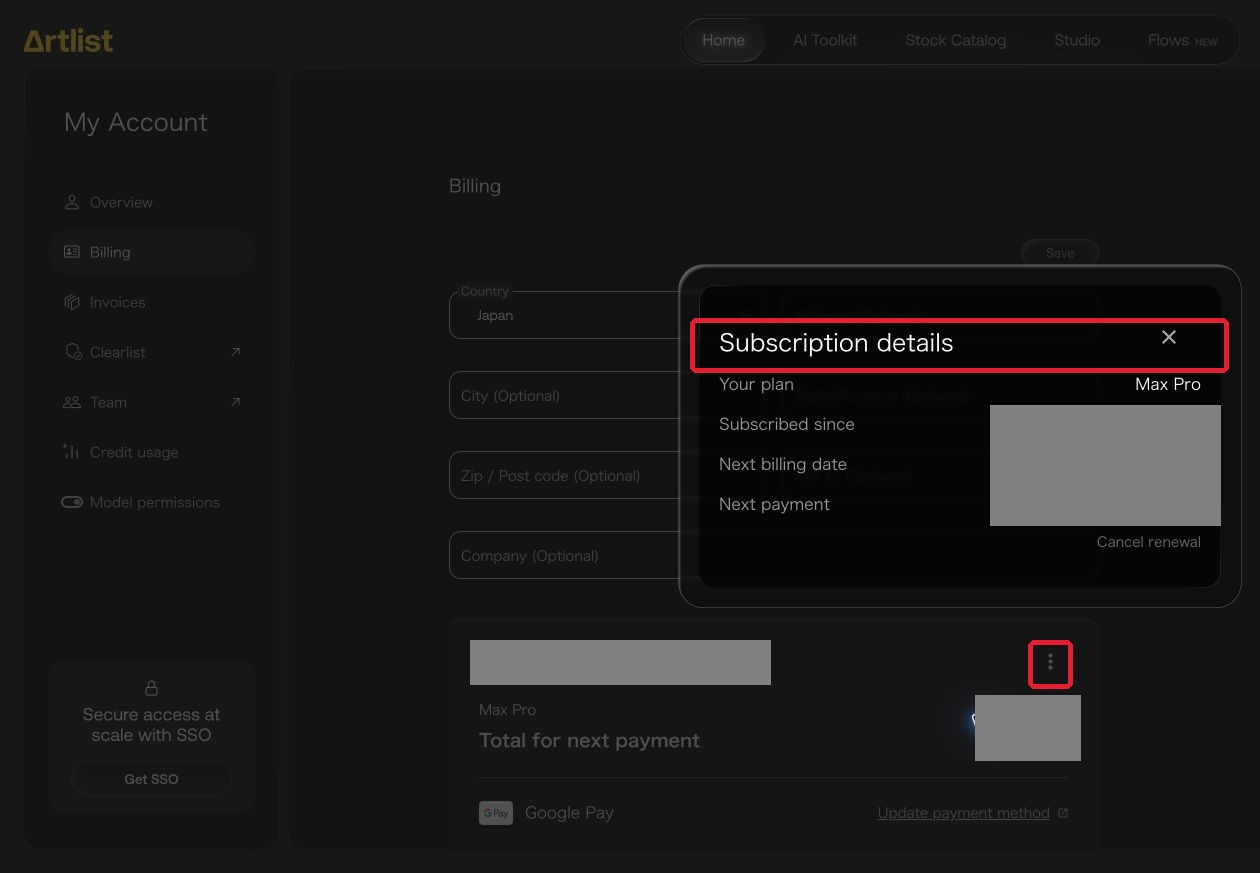This screenshot has height=873, width=1260.
Task: Open the Country dropdown showing Japan
Action: (x=564, y=315)
